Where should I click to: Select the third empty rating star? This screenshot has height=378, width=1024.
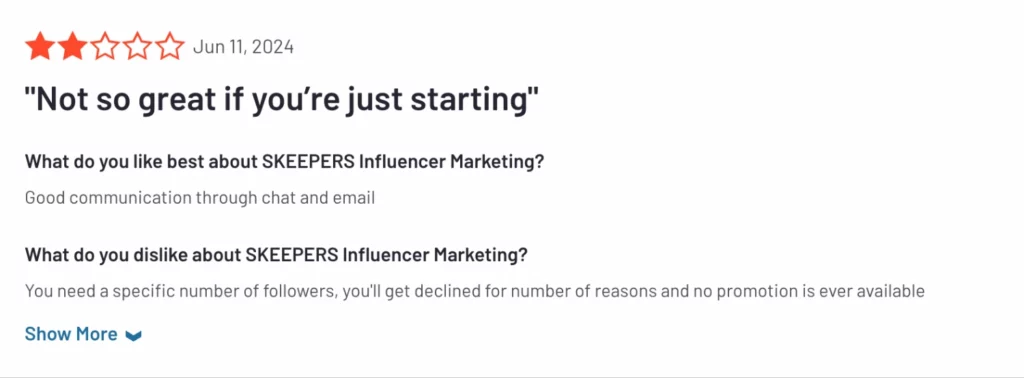coord(105,47)
